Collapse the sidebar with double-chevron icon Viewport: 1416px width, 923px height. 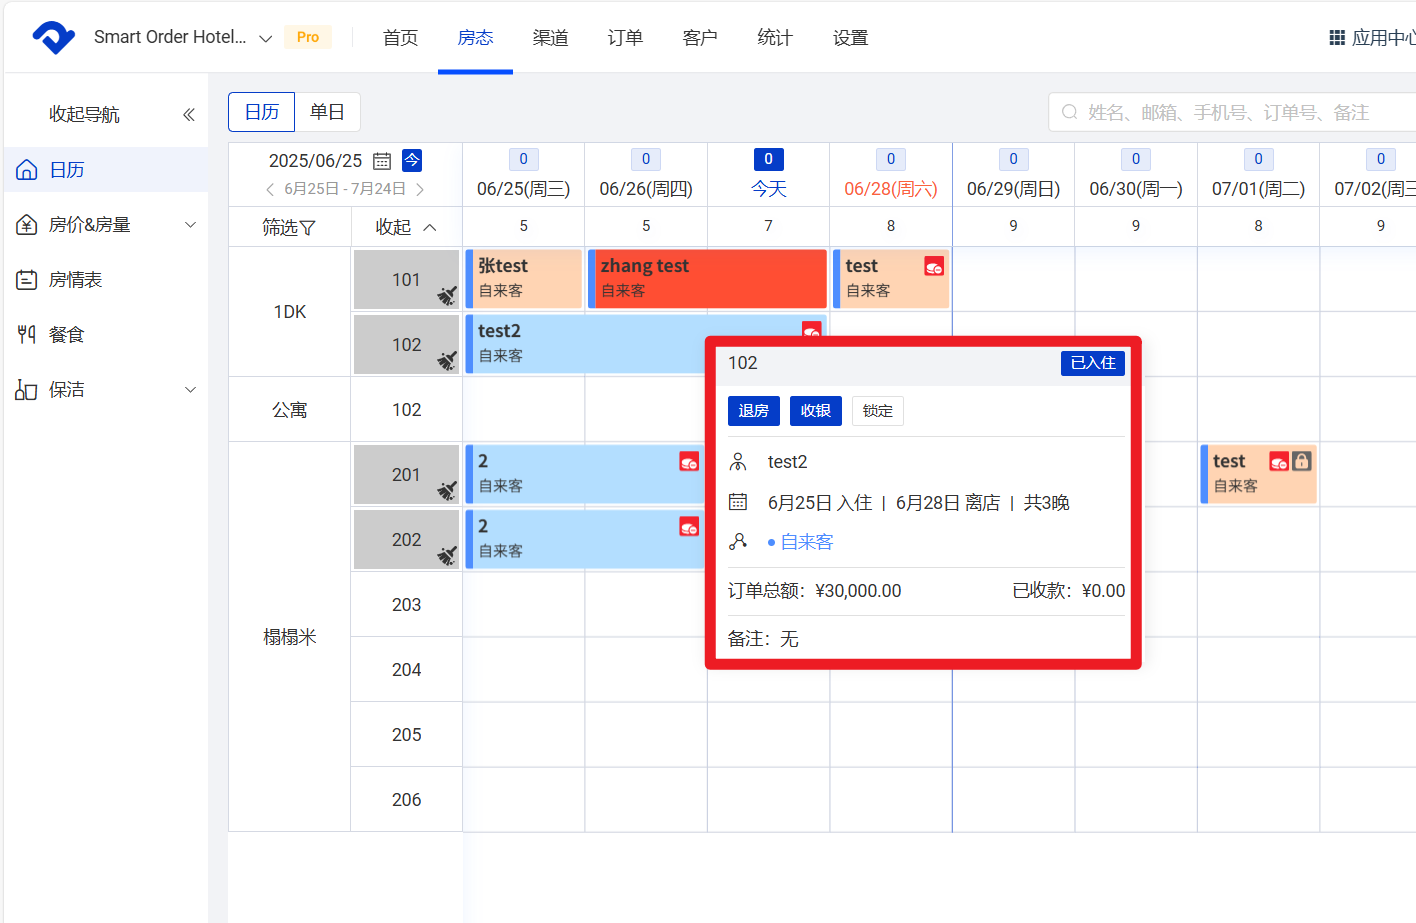188,115
